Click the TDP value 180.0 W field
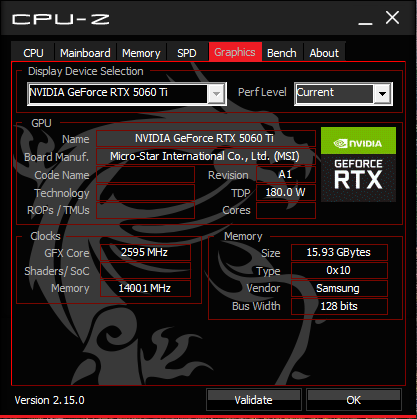This screenshot has height=419, width=417. coord(286,192)
